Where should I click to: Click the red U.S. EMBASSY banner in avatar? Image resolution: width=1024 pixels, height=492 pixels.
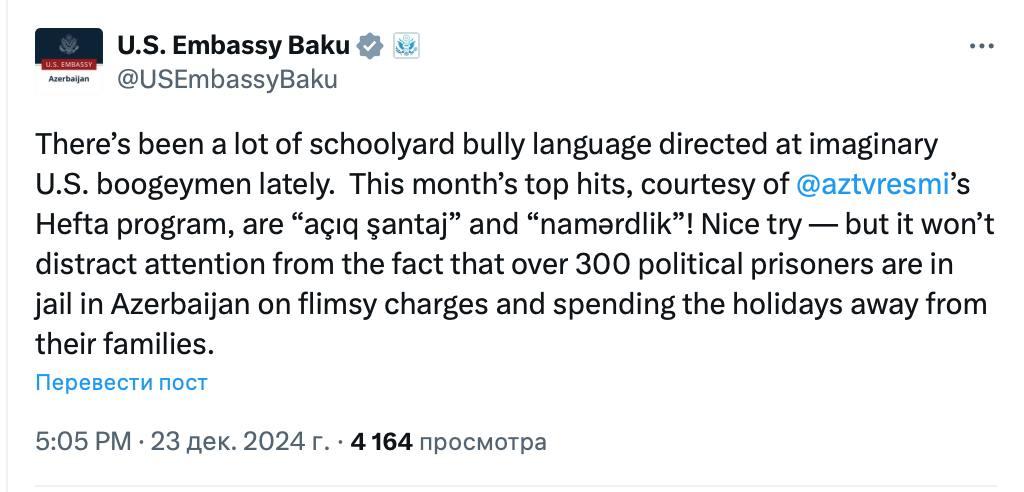tap(69, 65)
